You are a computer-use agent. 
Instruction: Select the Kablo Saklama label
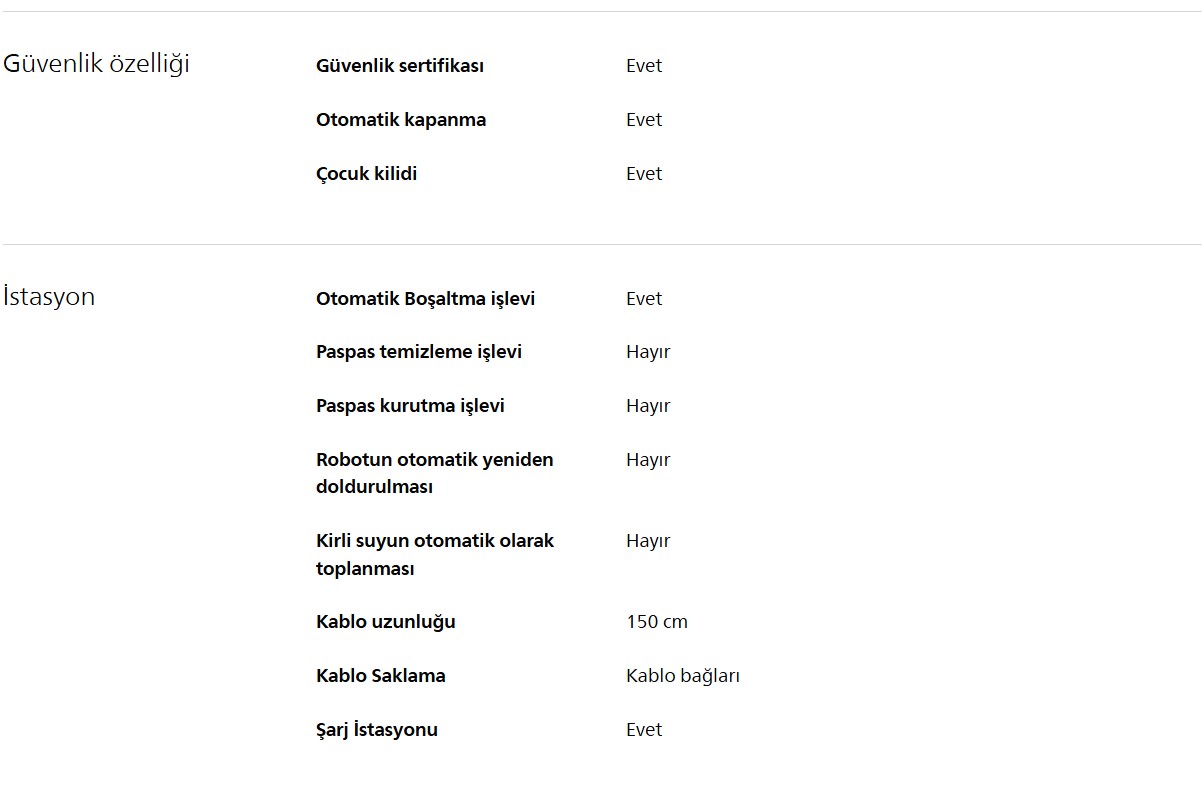pos(381,676)
